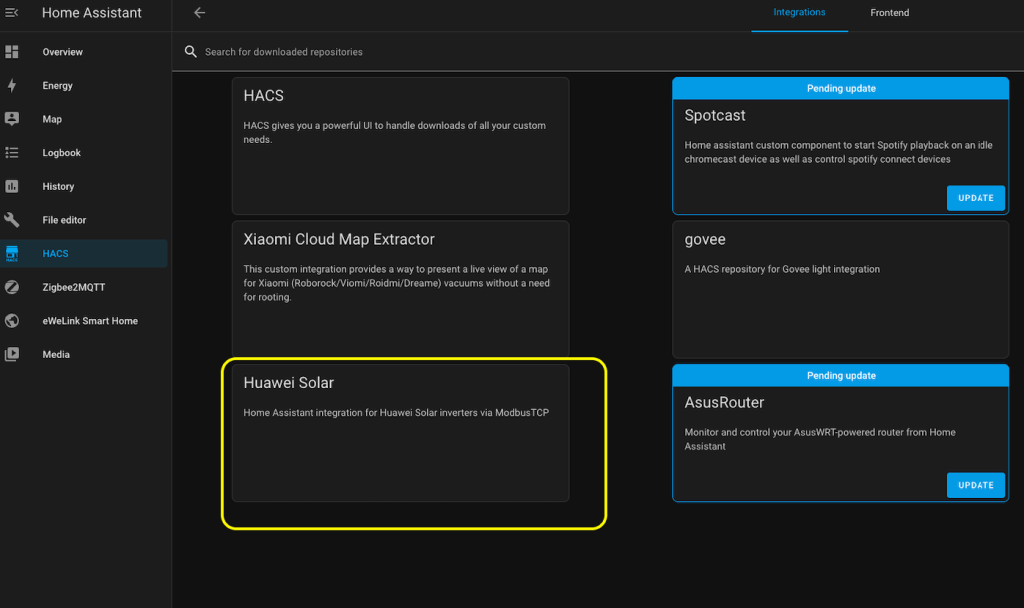The image size is (1024, 608).
Task: Open Logbook via the list icon
Action: 12,153
